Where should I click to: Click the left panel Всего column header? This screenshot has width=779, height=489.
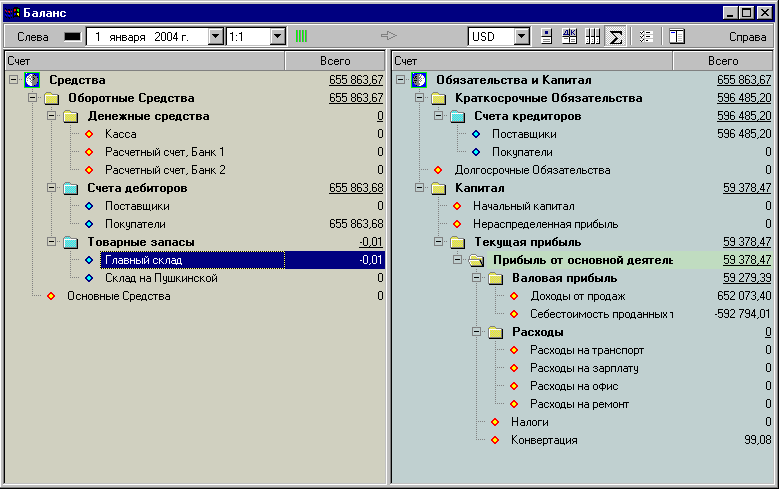point(335,61)
